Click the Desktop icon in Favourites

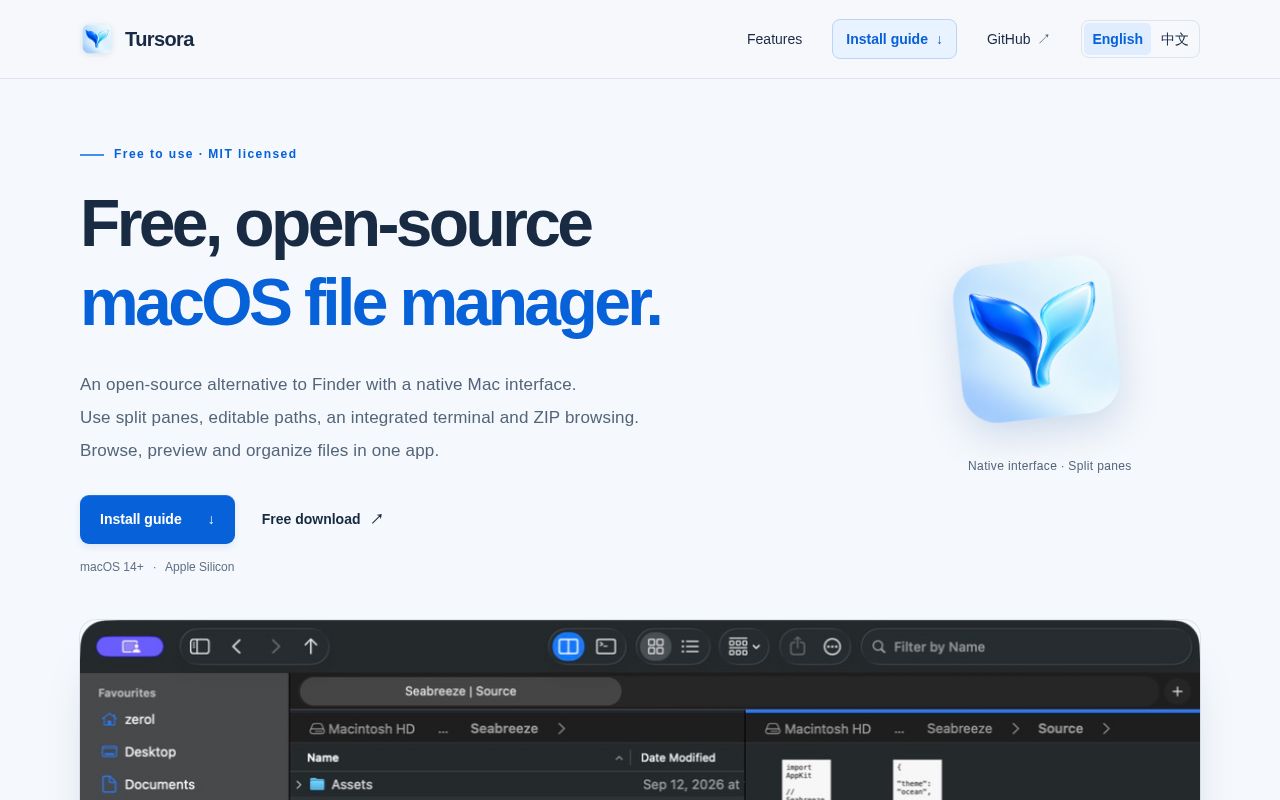pos(109,752)
